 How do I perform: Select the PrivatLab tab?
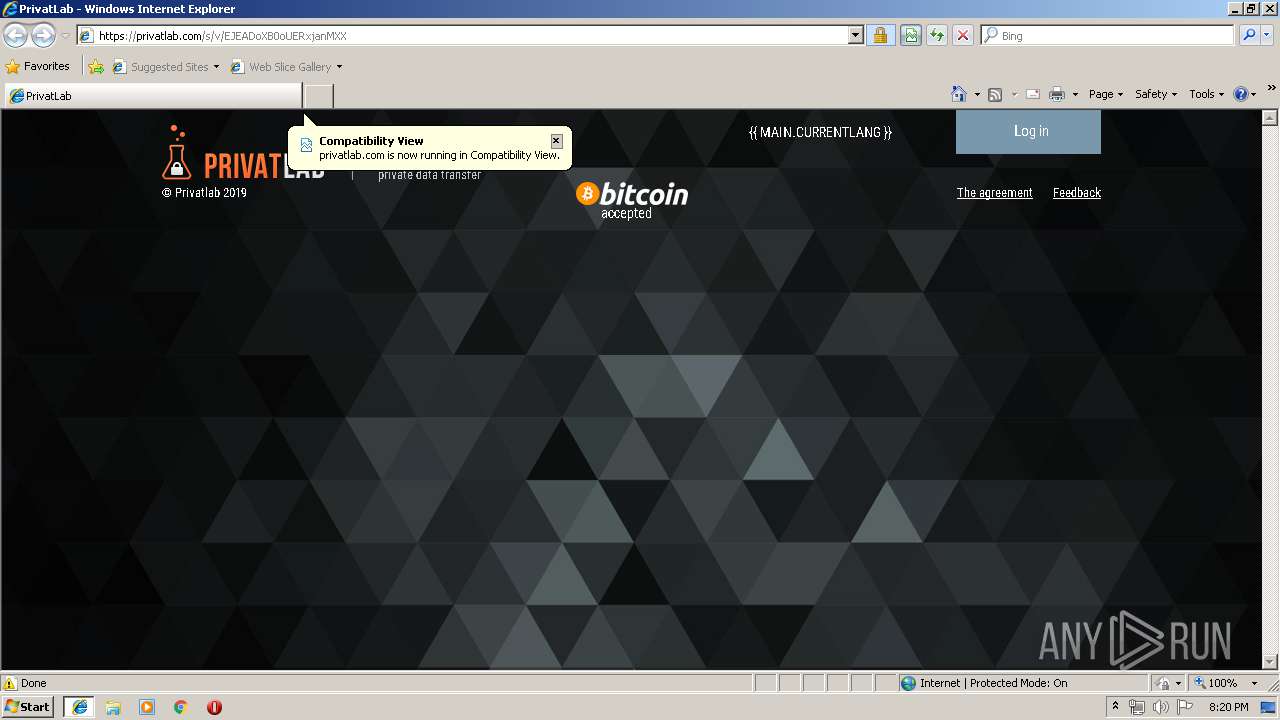pos(153,96)
